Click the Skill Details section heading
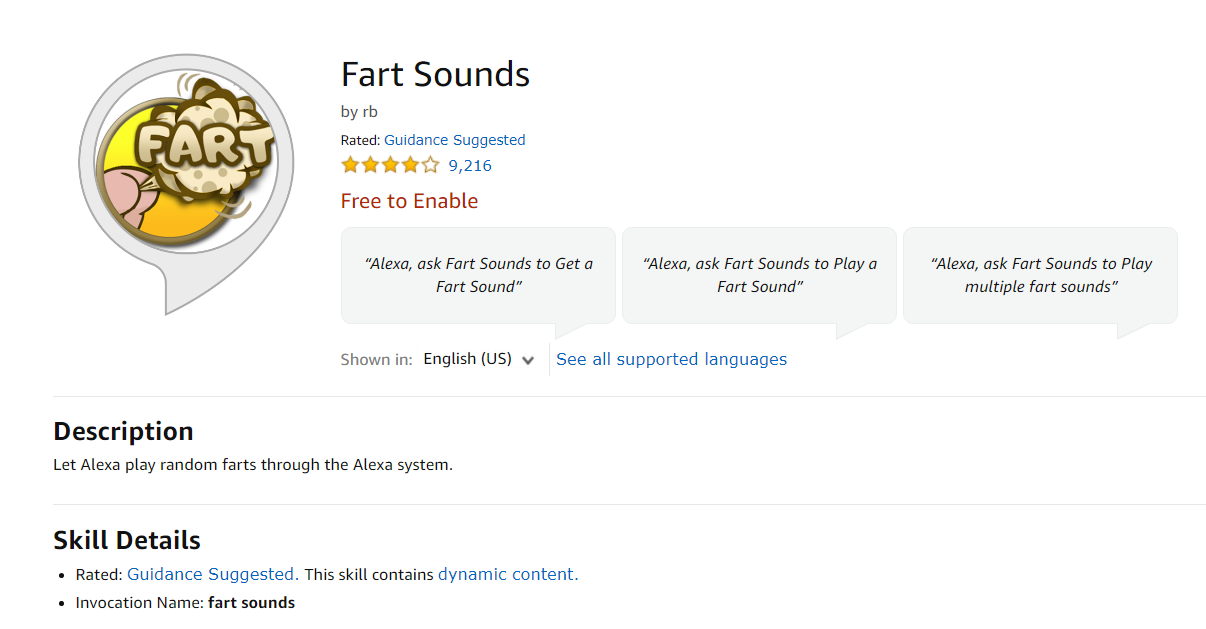Viewport: 1206px width, 629px height. 127,540
